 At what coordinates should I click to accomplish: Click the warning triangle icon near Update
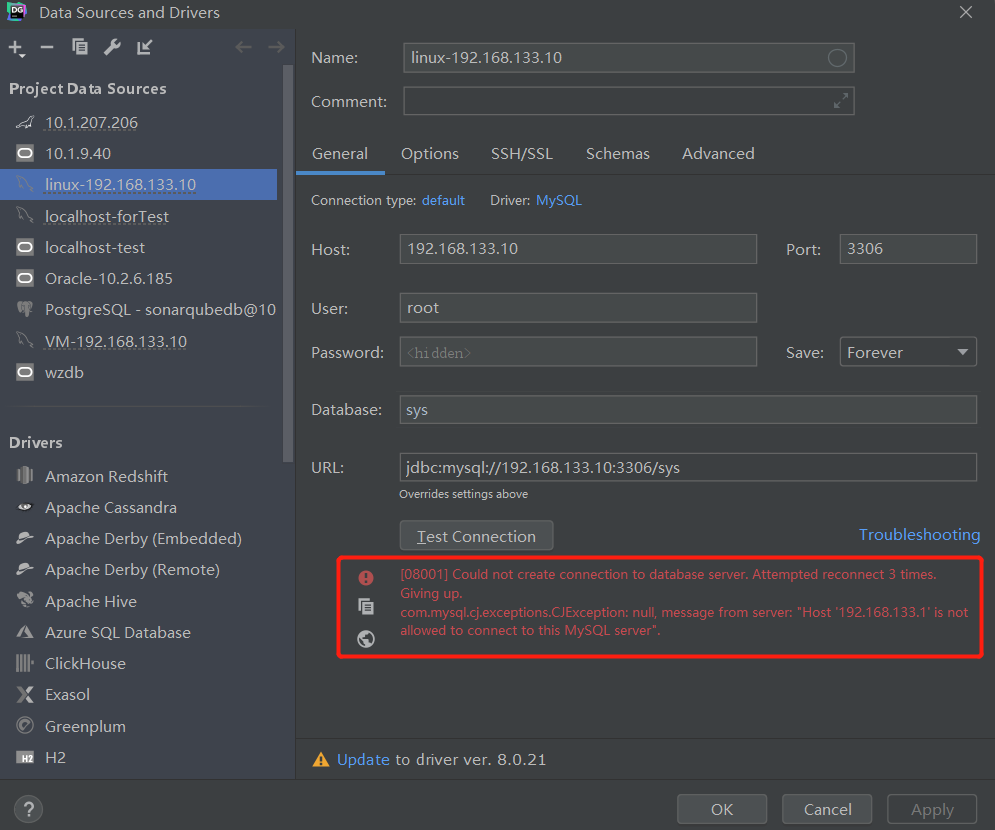[x=321, y=760]
